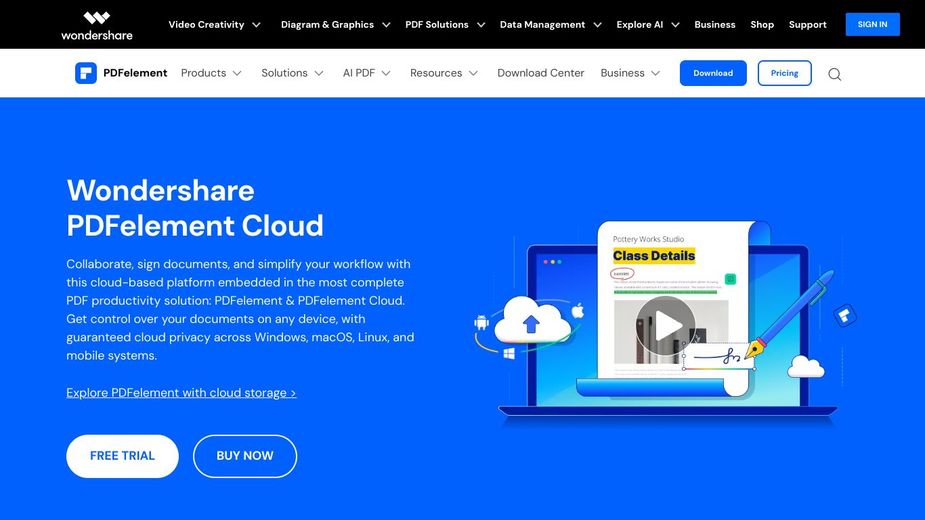Screen dimensions: 925x520
Task: Click the cloud upload icon
Action: coord(531,323)
